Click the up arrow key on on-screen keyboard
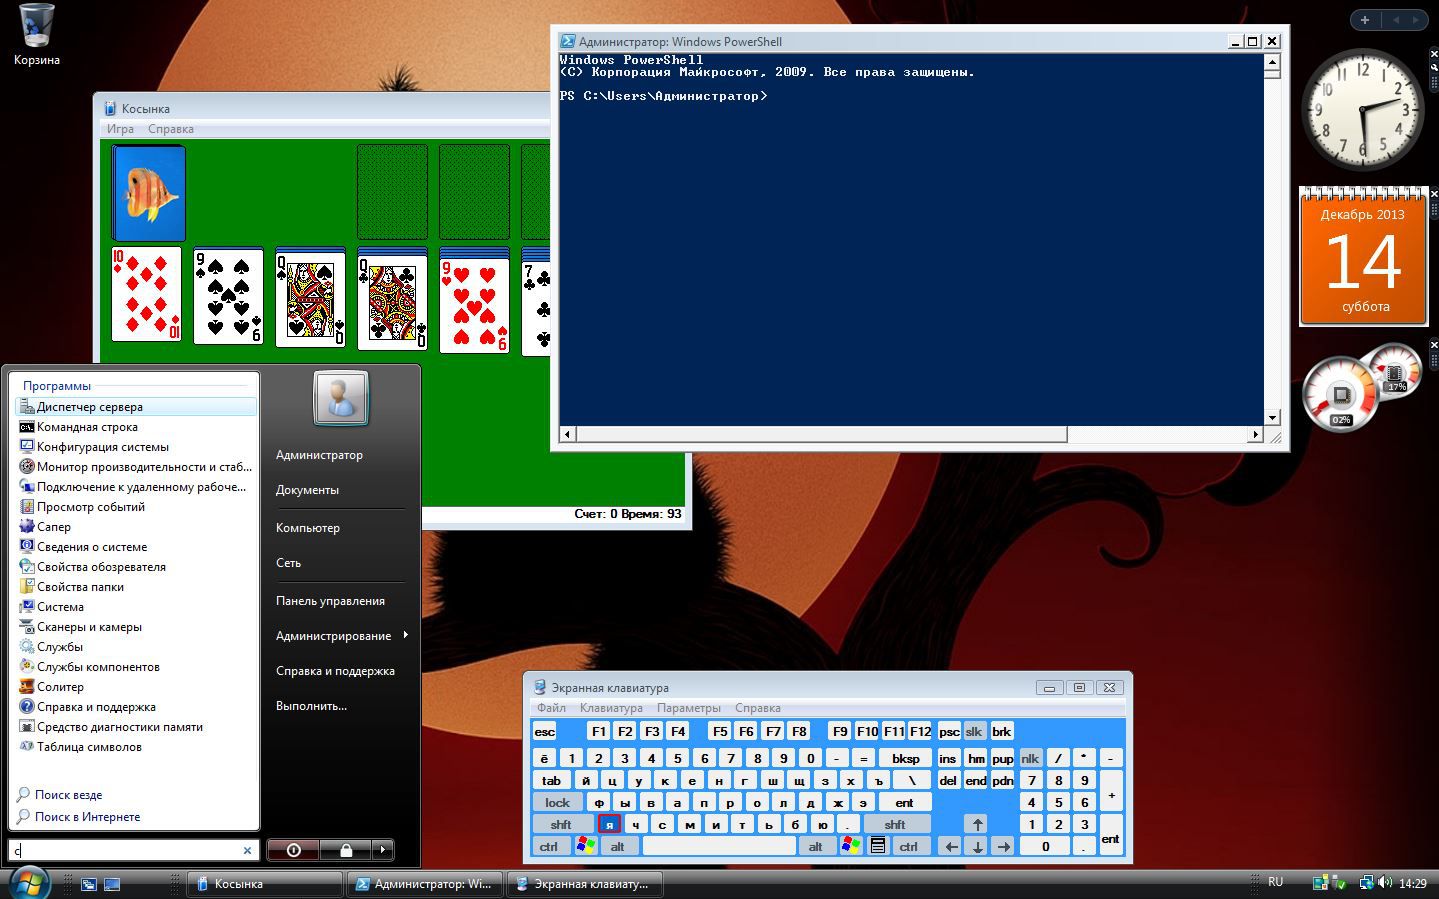This screenshot has width=1439, height=899. [977, 824]
